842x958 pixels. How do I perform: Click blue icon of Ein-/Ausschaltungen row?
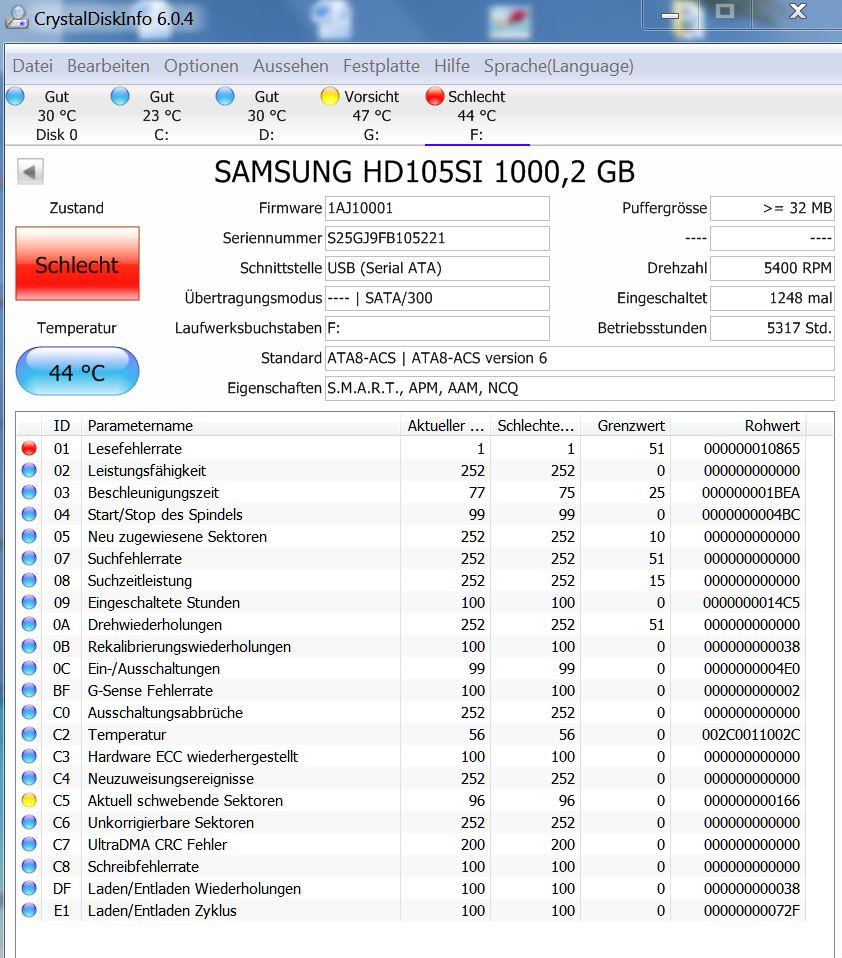pos(29,668)
